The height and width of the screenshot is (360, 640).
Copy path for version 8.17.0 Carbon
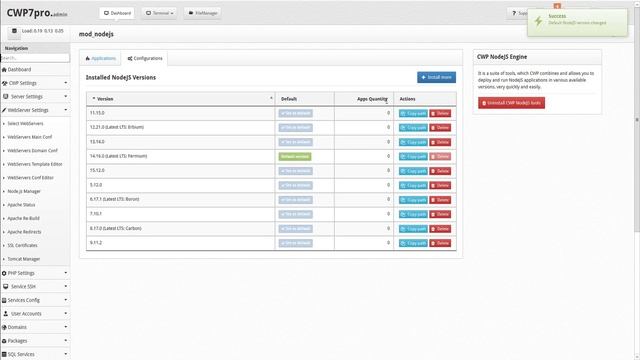(x=413, y=229)
